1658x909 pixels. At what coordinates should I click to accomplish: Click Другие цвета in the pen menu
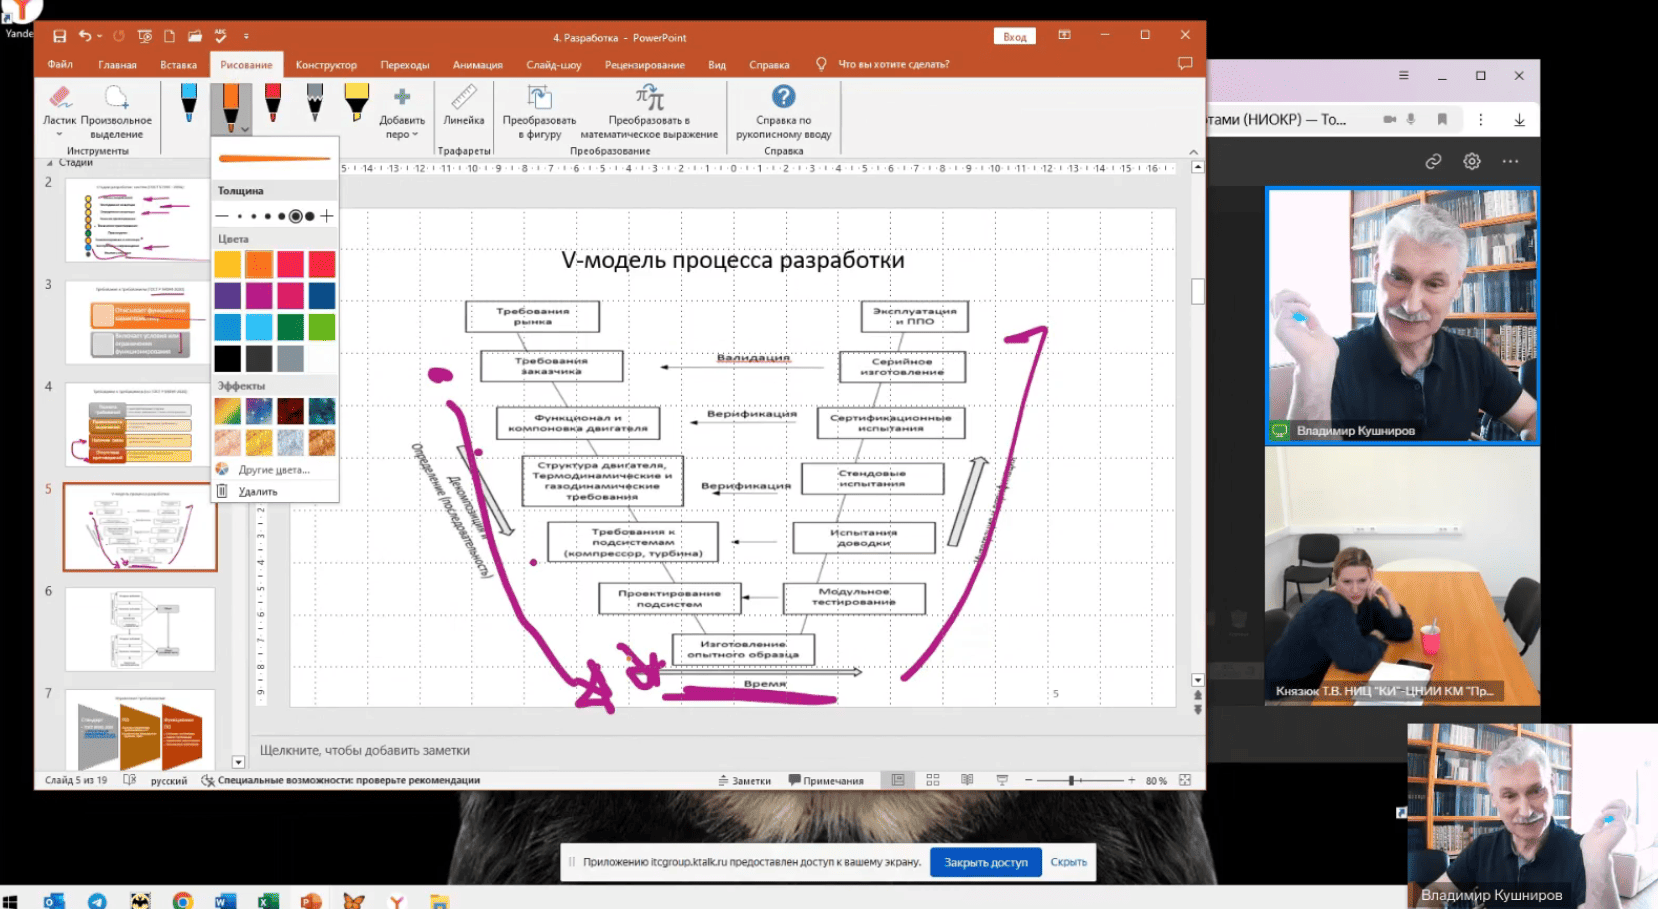[273, 470]
